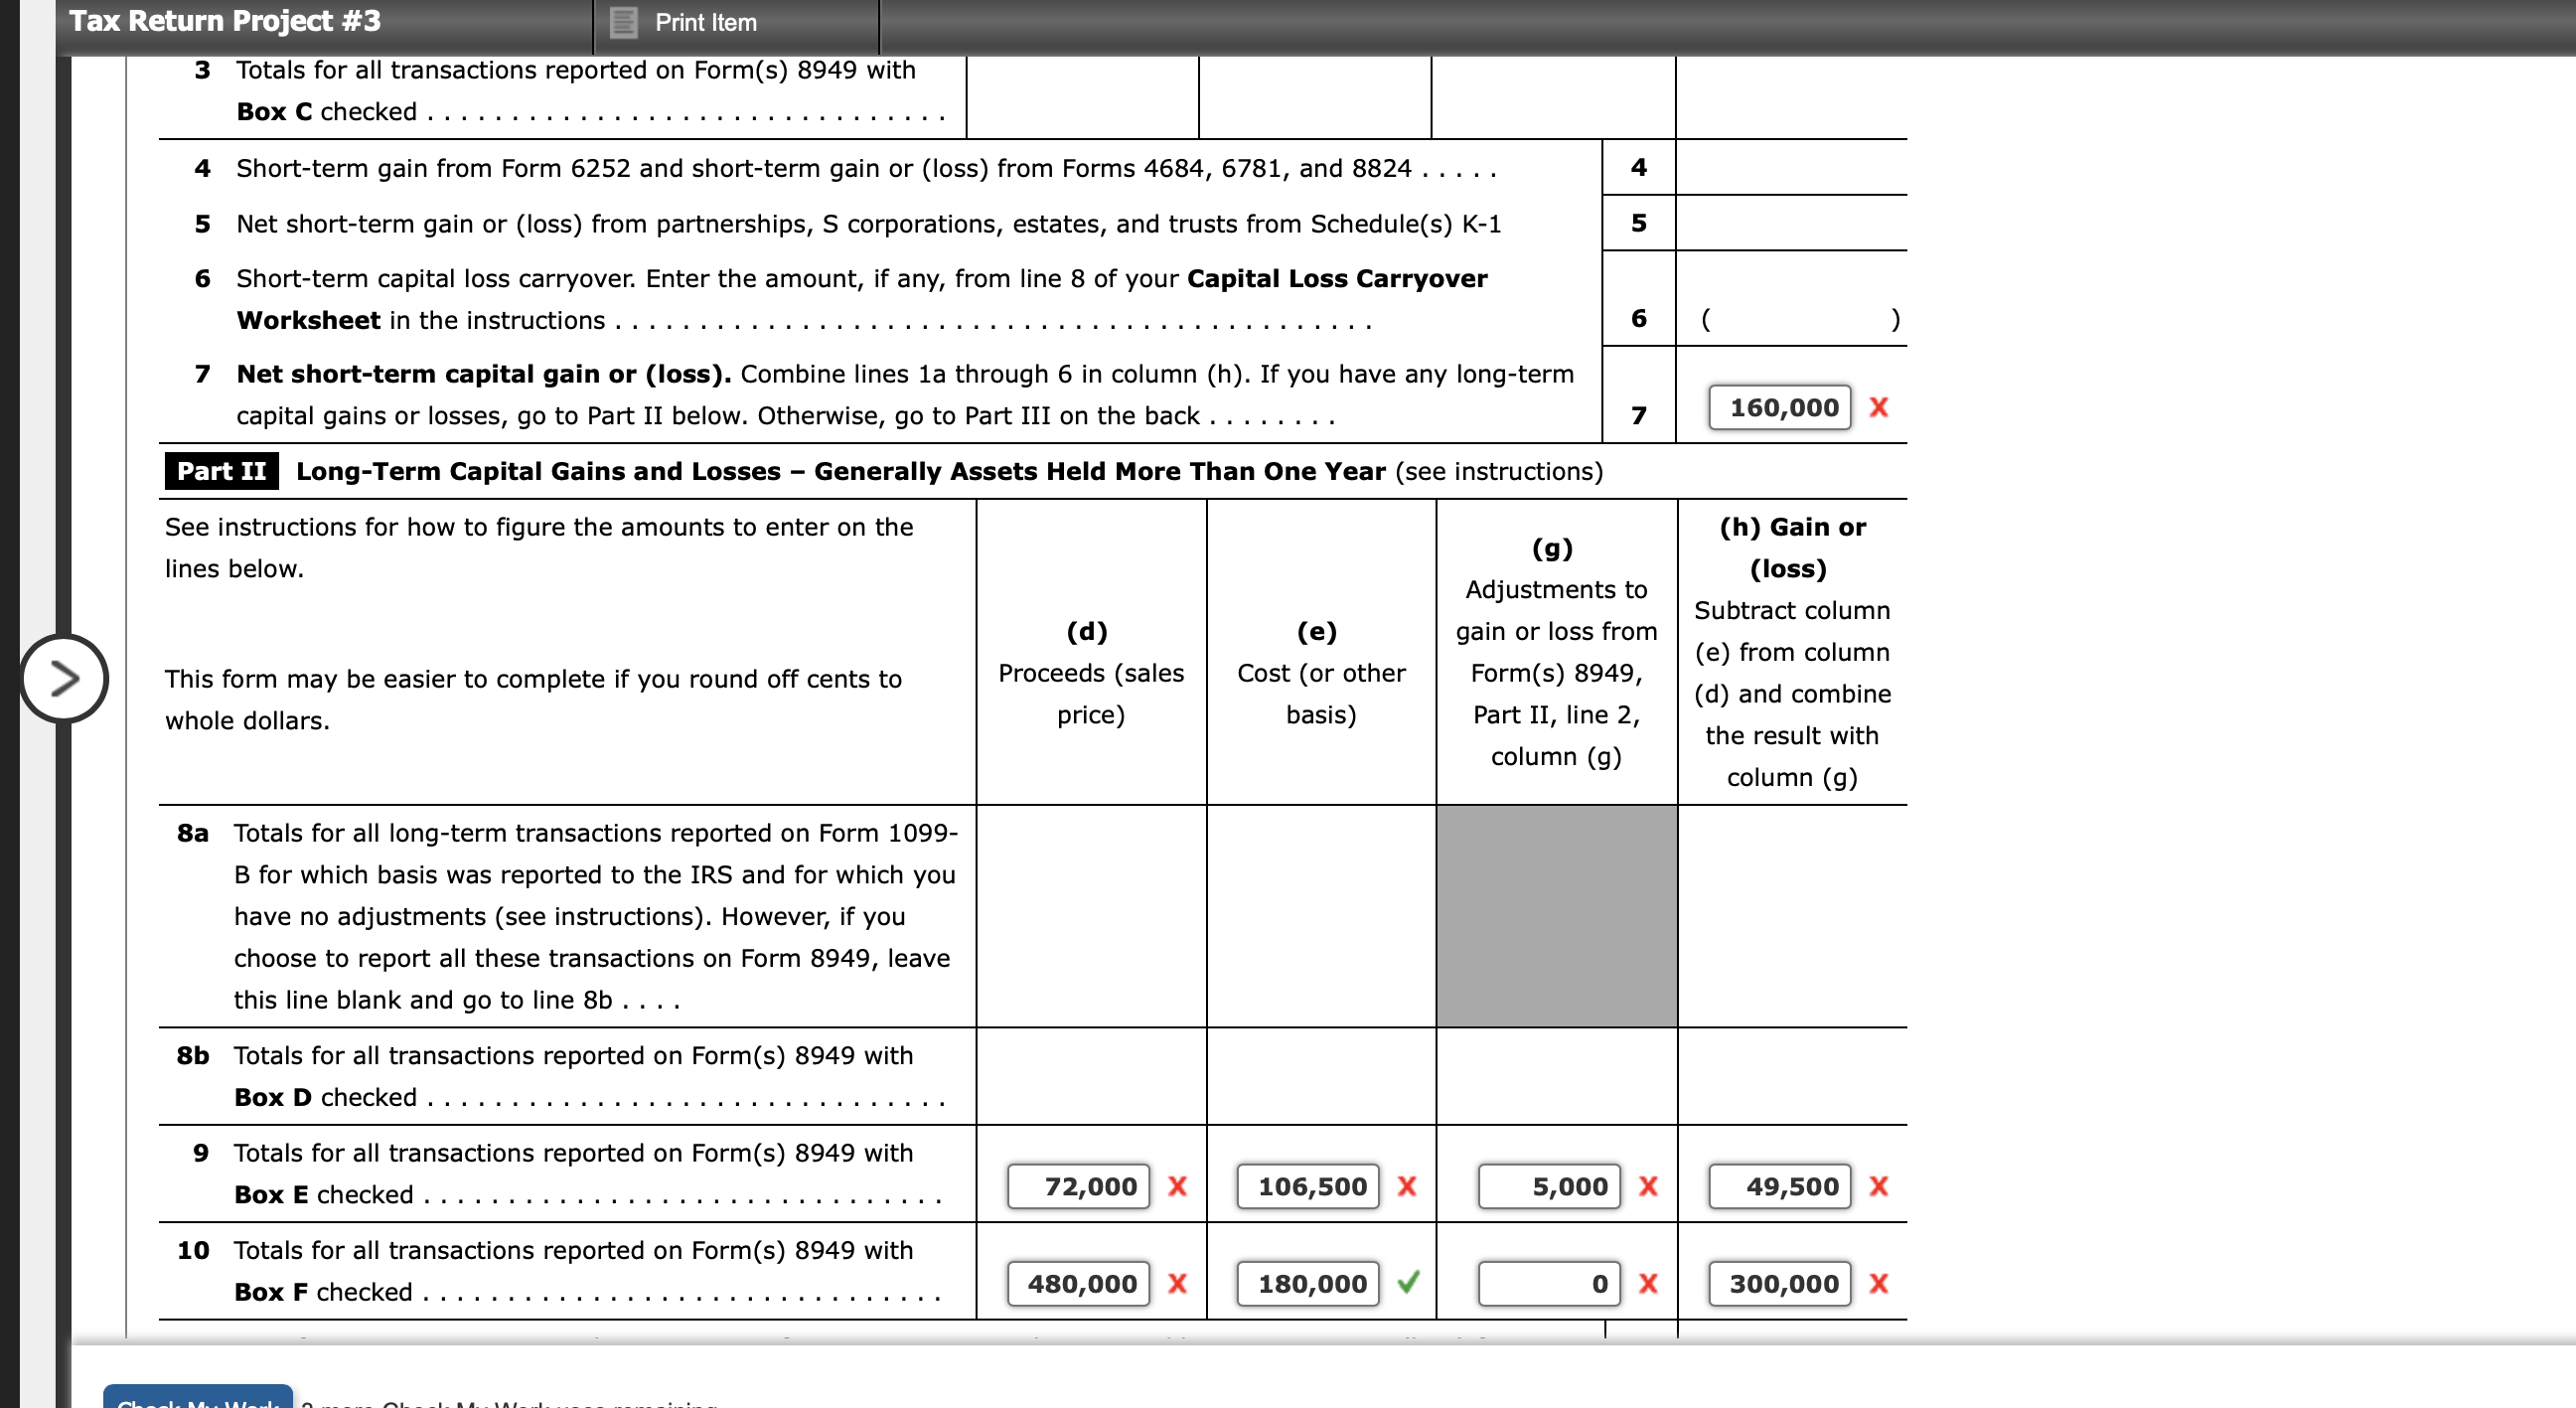Click the red X beside line 7's 160,000

1880,407
